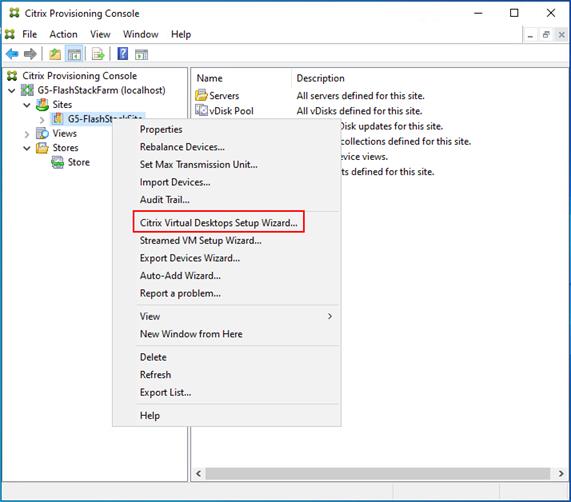
Task: Minimize the inner MDI child window
Action: click(x=530, y=35)
